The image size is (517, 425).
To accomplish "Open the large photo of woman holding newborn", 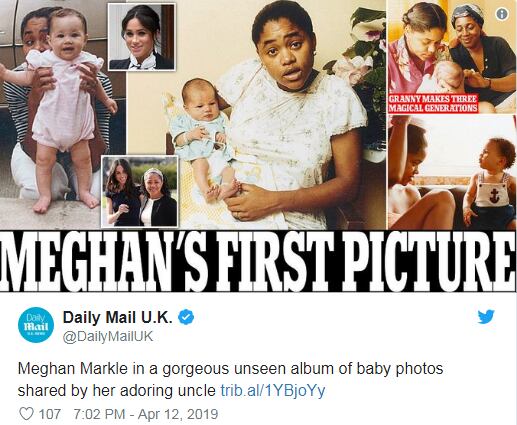I will [257, 115].
